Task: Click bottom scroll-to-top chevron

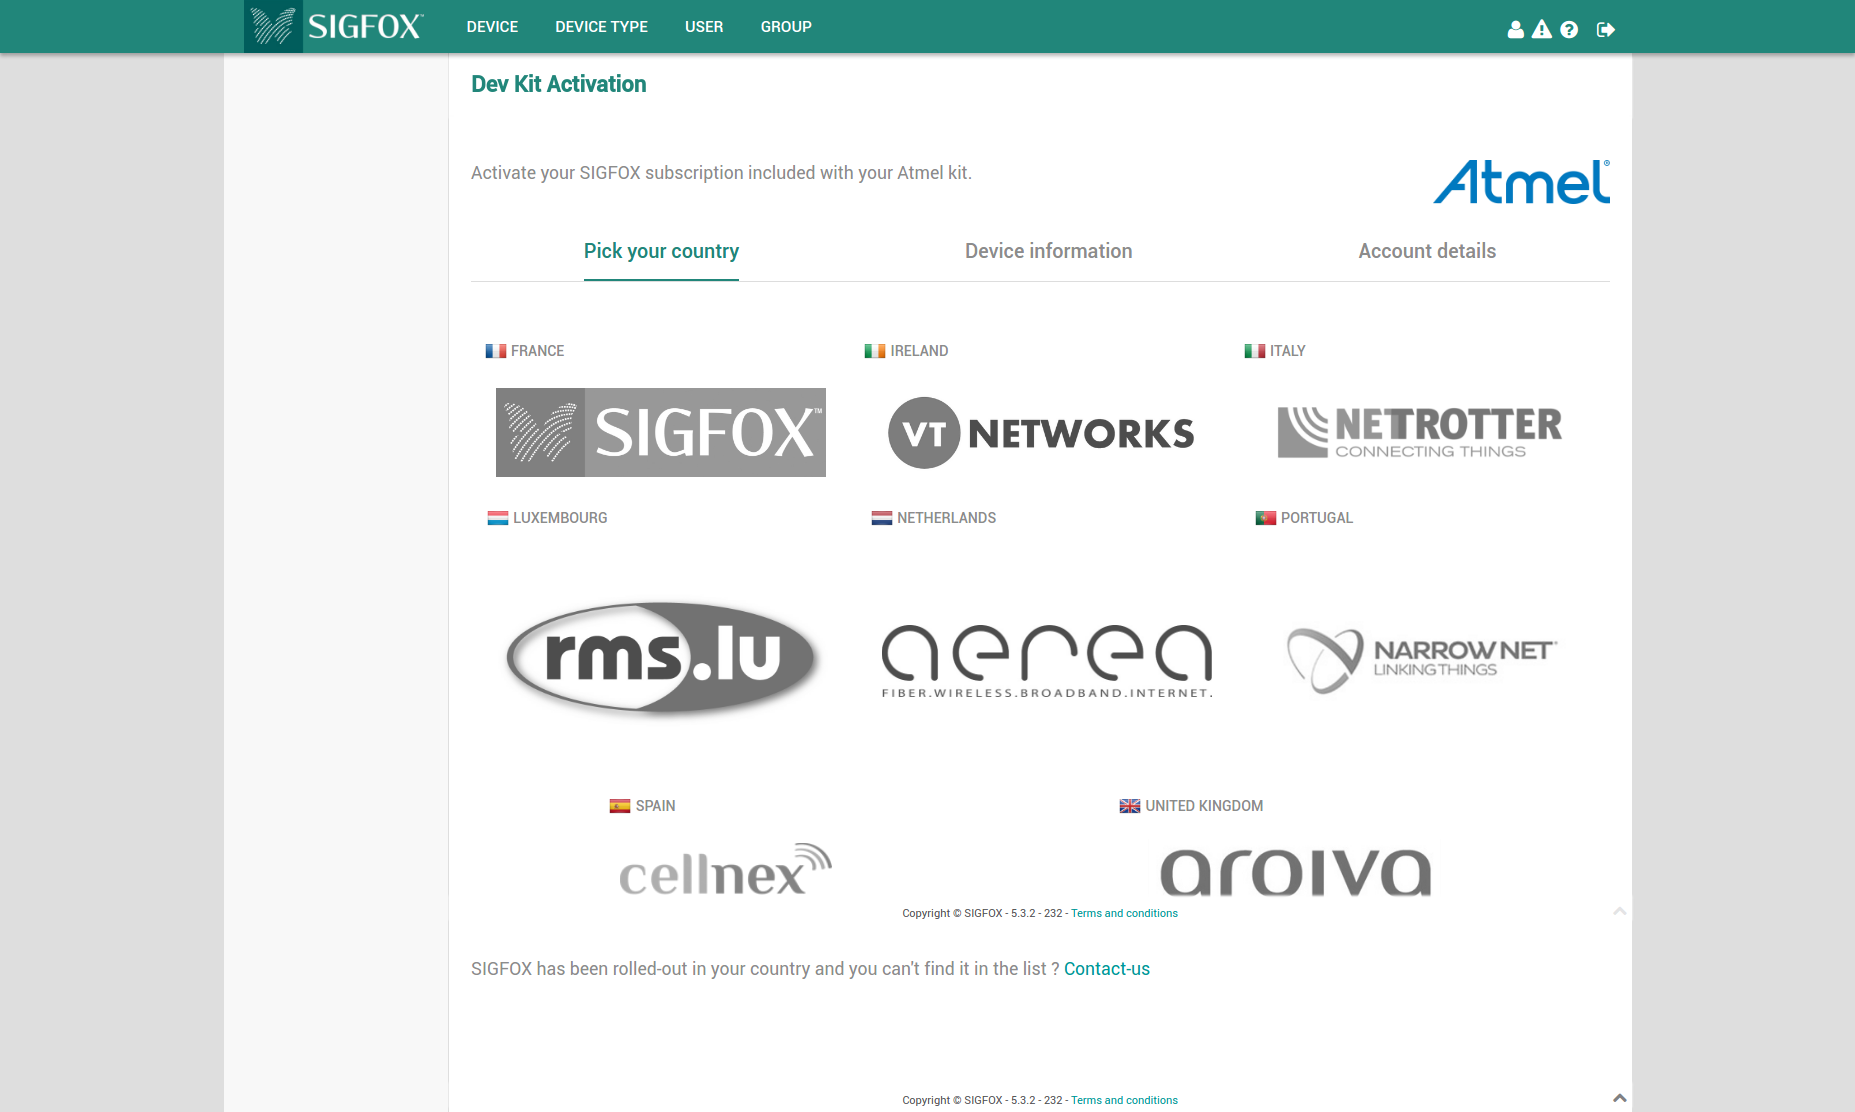Action: click(x=1620, y=1098)
